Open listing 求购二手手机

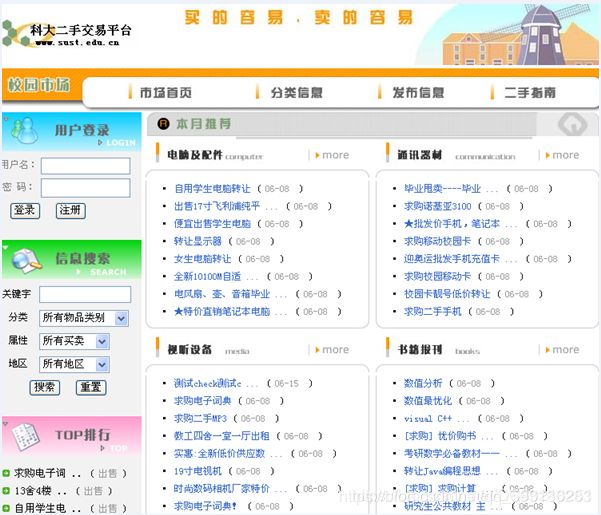pyautogui.click(x=433, y=312)
